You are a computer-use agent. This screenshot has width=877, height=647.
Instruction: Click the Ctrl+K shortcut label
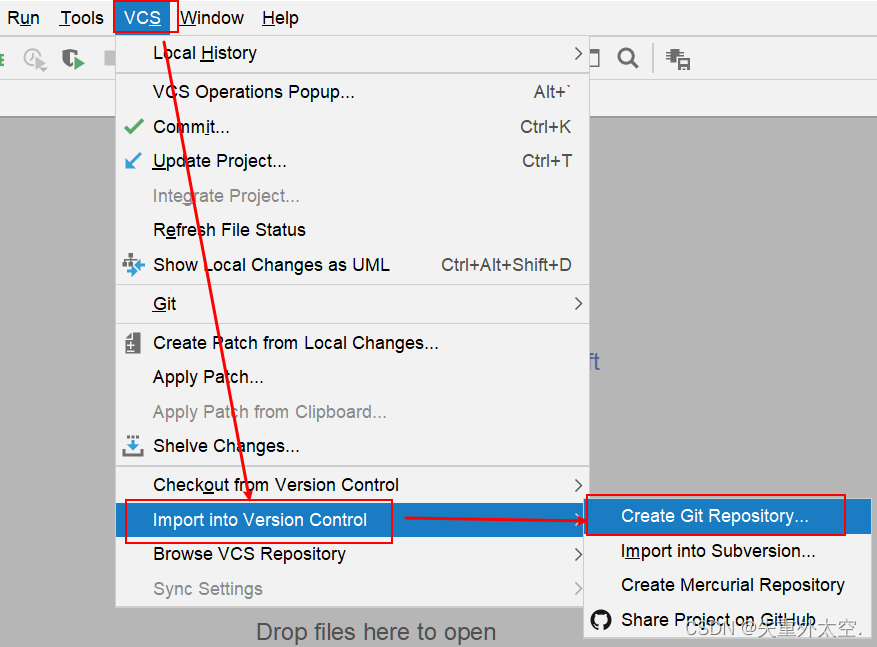pyautogui.click(x=545, y=127)
